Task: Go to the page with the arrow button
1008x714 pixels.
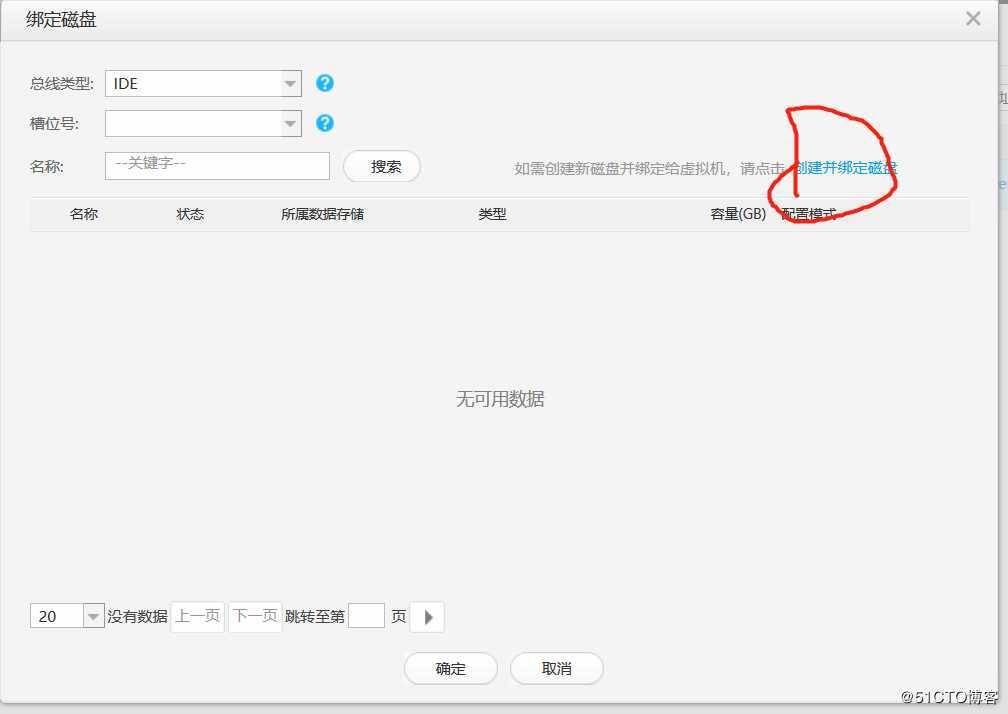Action: (x=428, y=617)
